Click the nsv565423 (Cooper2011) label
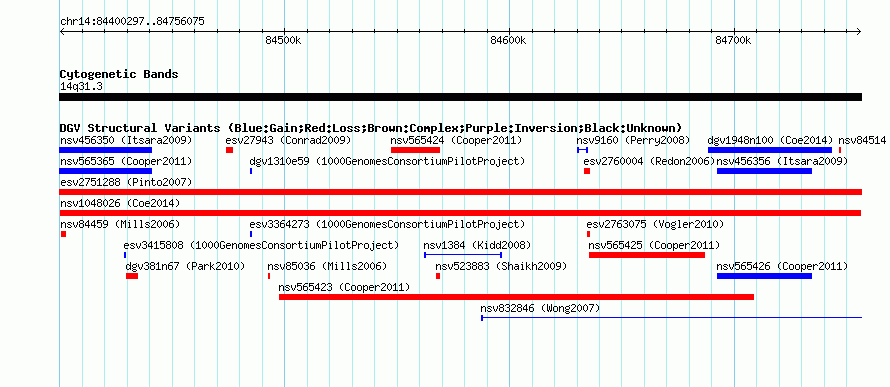 coord(344,287)
